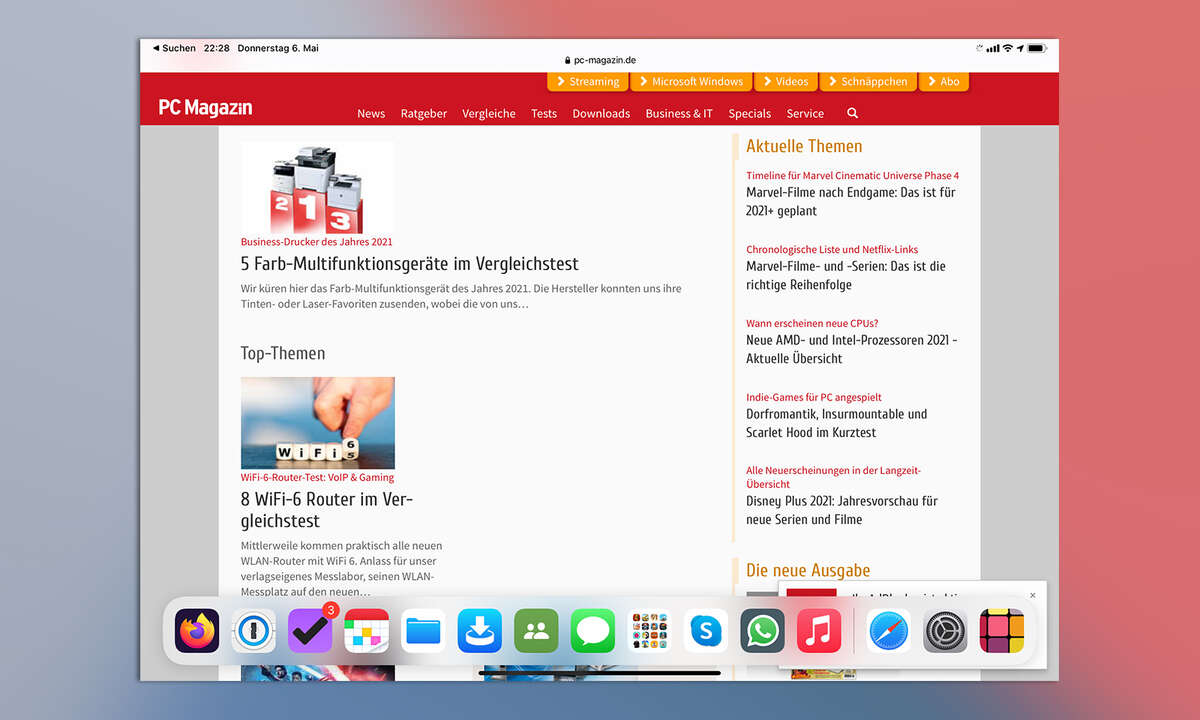Click the Streaming button
The height and width of the screenshot is (720, 1200).
[x=587, y=81]
